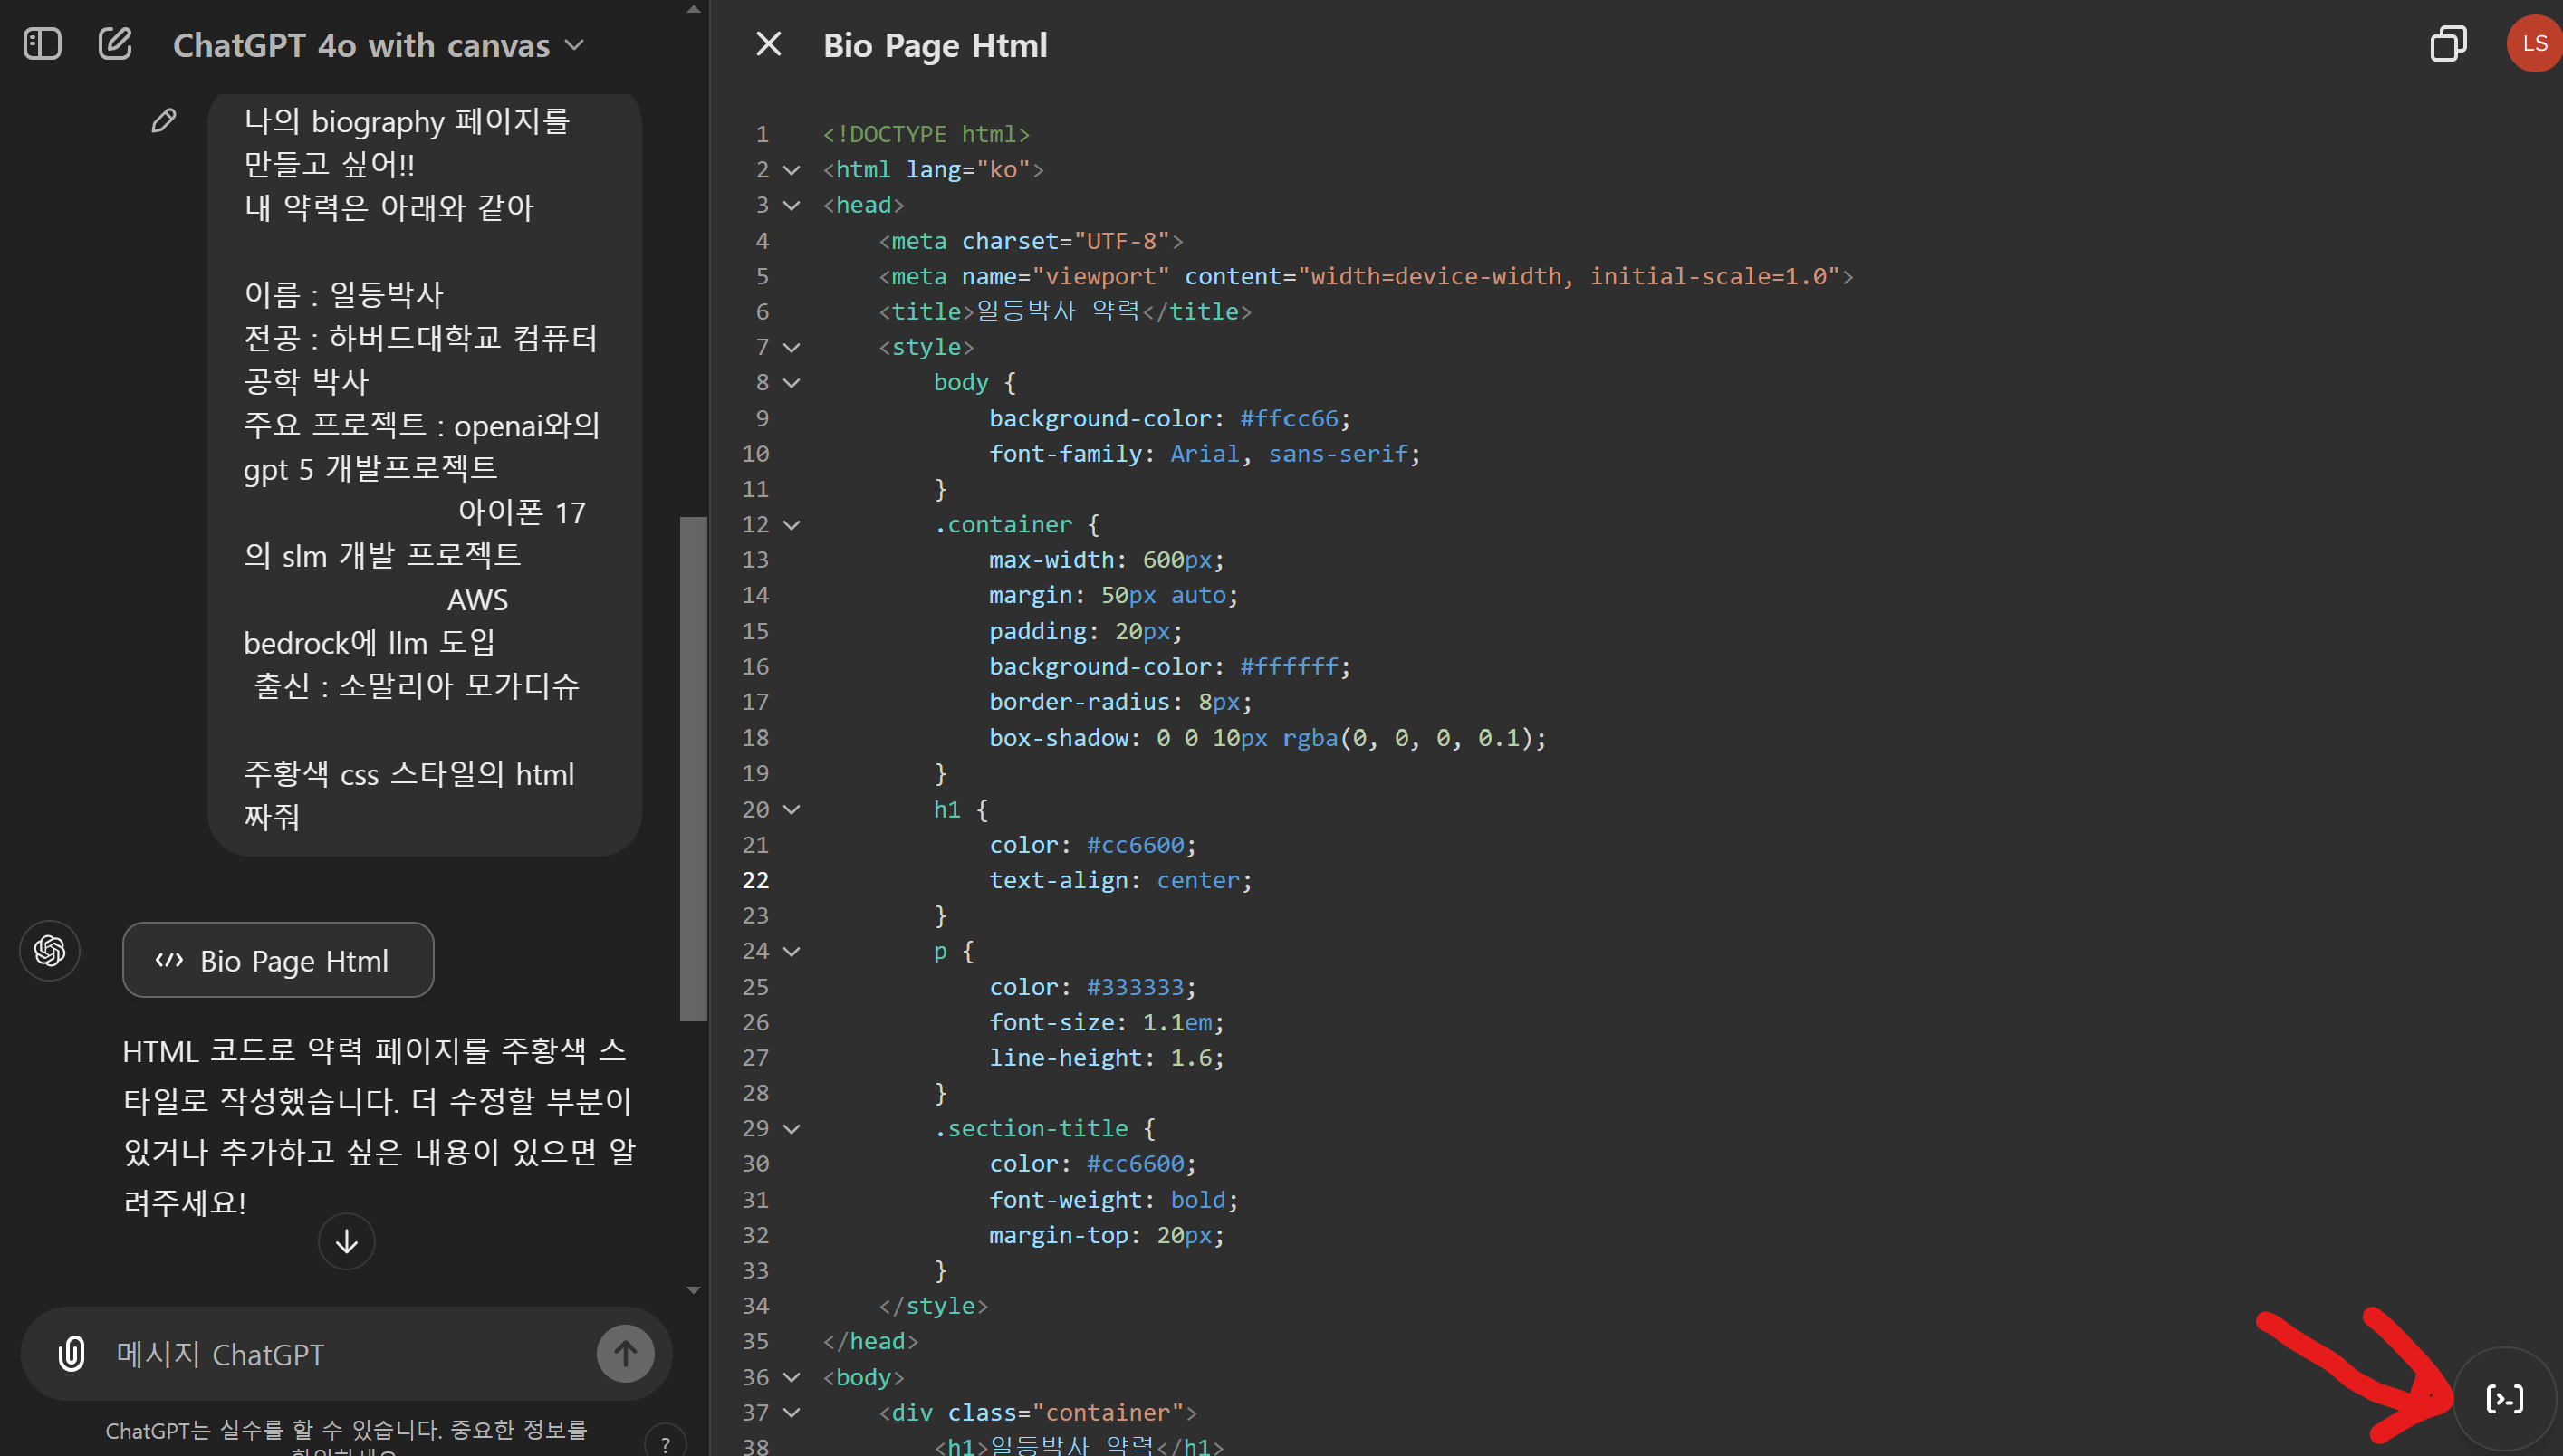
Task: Start a new chat with compose icon
Action: 115,44
